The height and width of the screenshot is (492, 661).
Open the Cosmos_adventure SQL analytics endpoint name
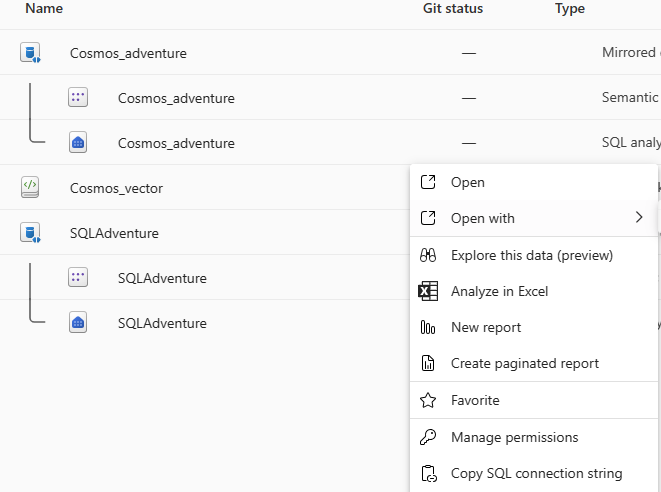point(176,143)
